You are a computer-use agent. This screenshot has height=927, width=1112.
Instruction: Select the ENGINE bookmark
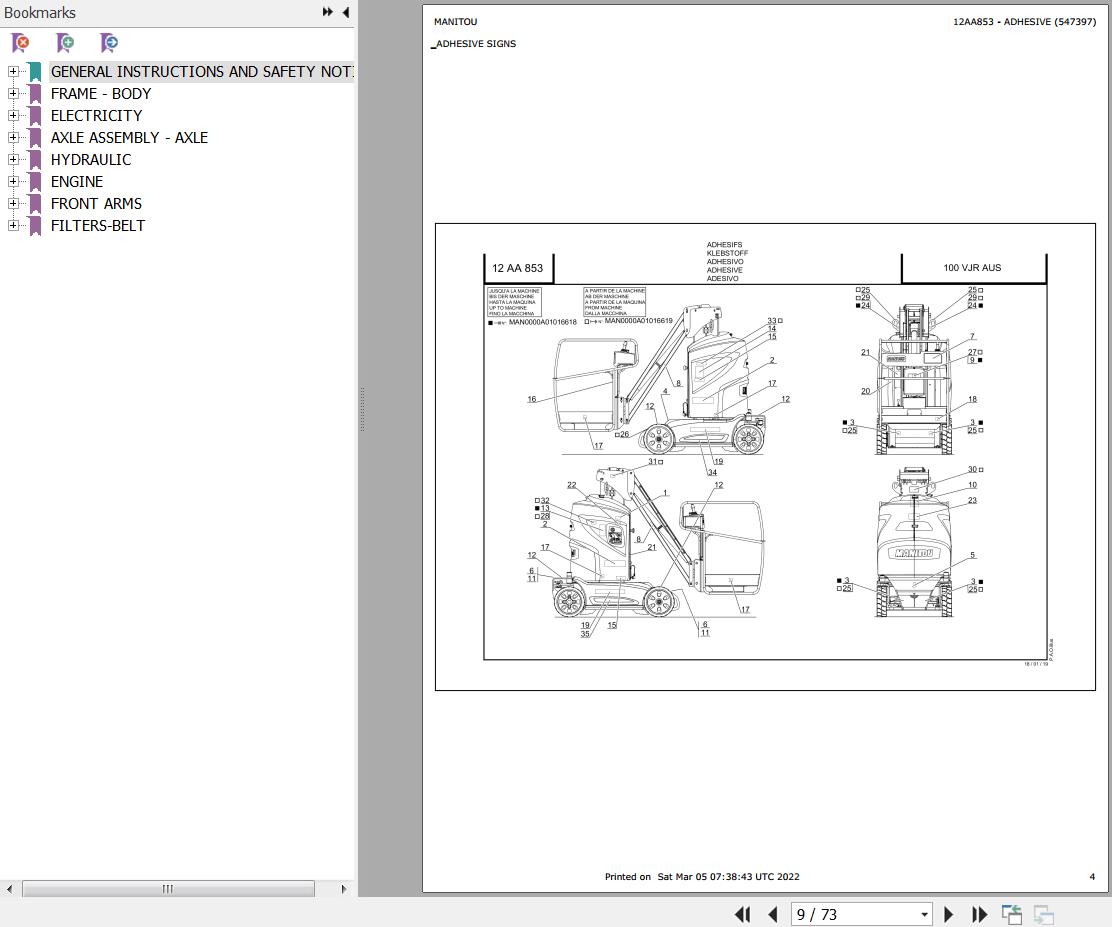pos(76,181)
